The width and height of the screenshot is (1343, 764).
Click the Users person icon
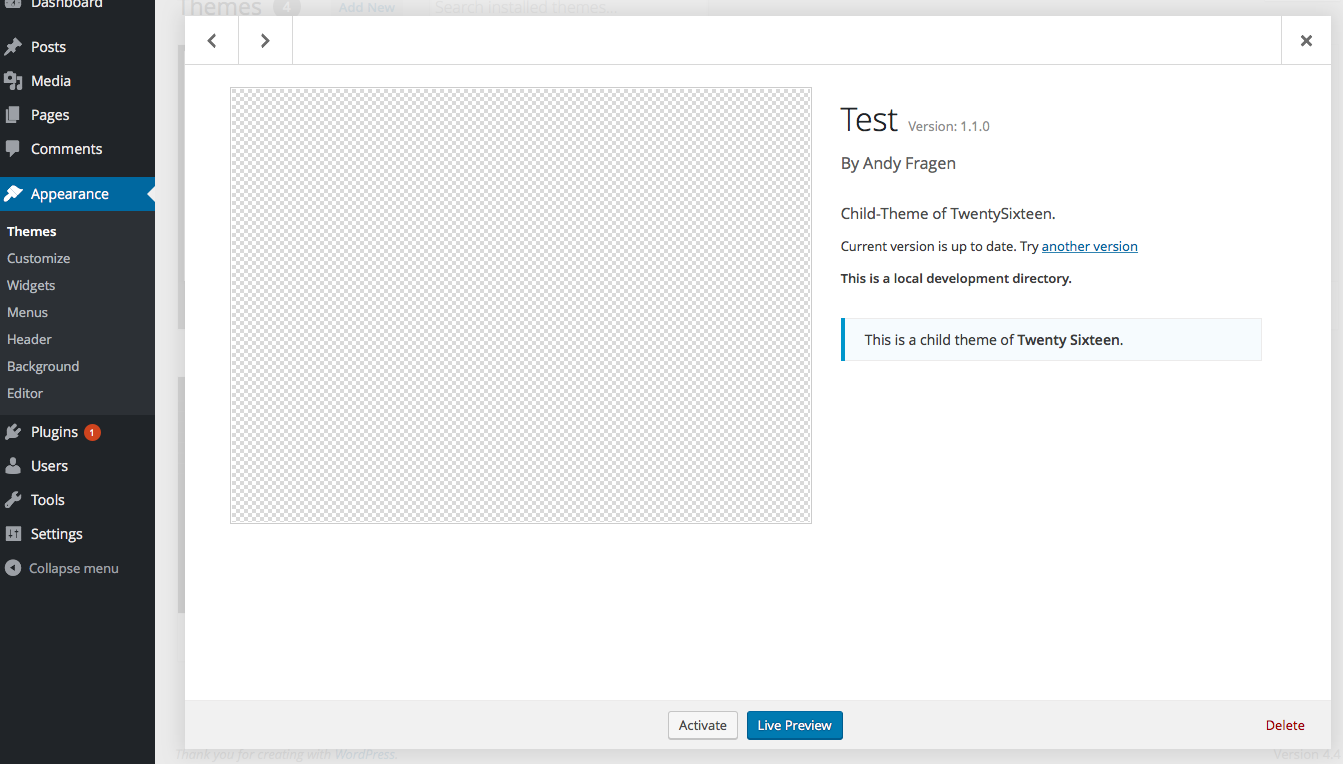pyautogui.click(x=13, y=466)
